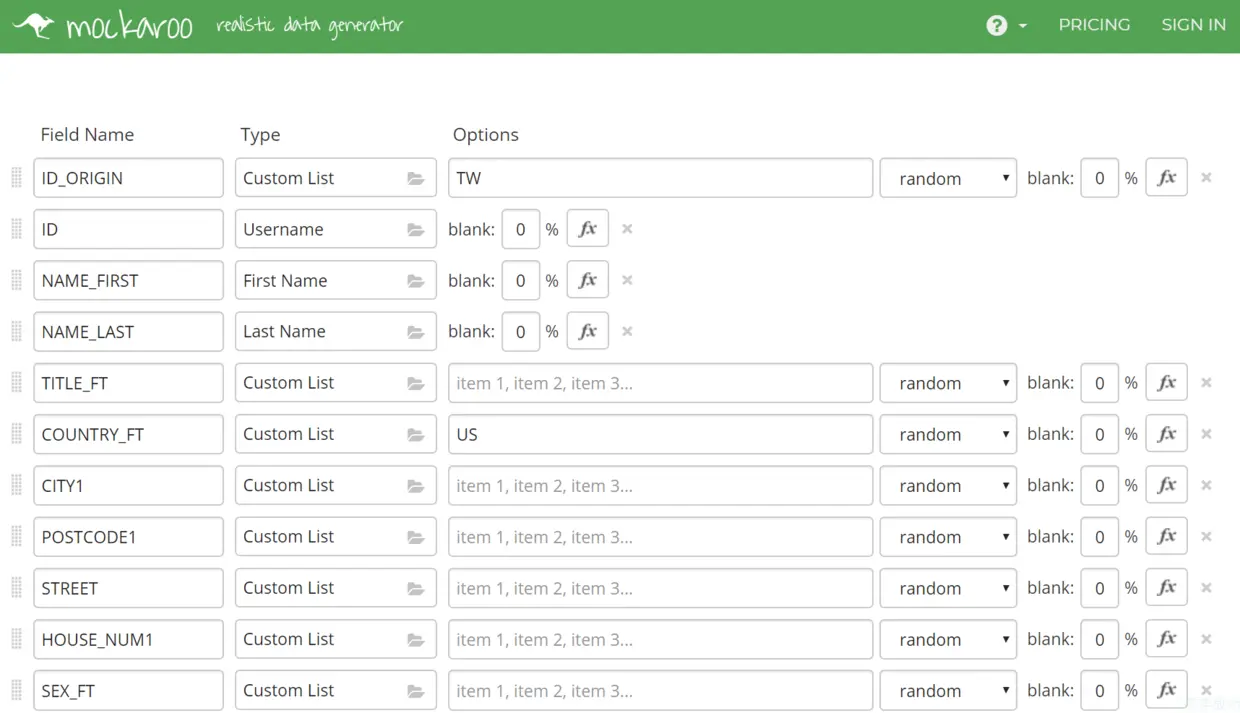Click the options list input for TITLE_FT

point(660,383)
